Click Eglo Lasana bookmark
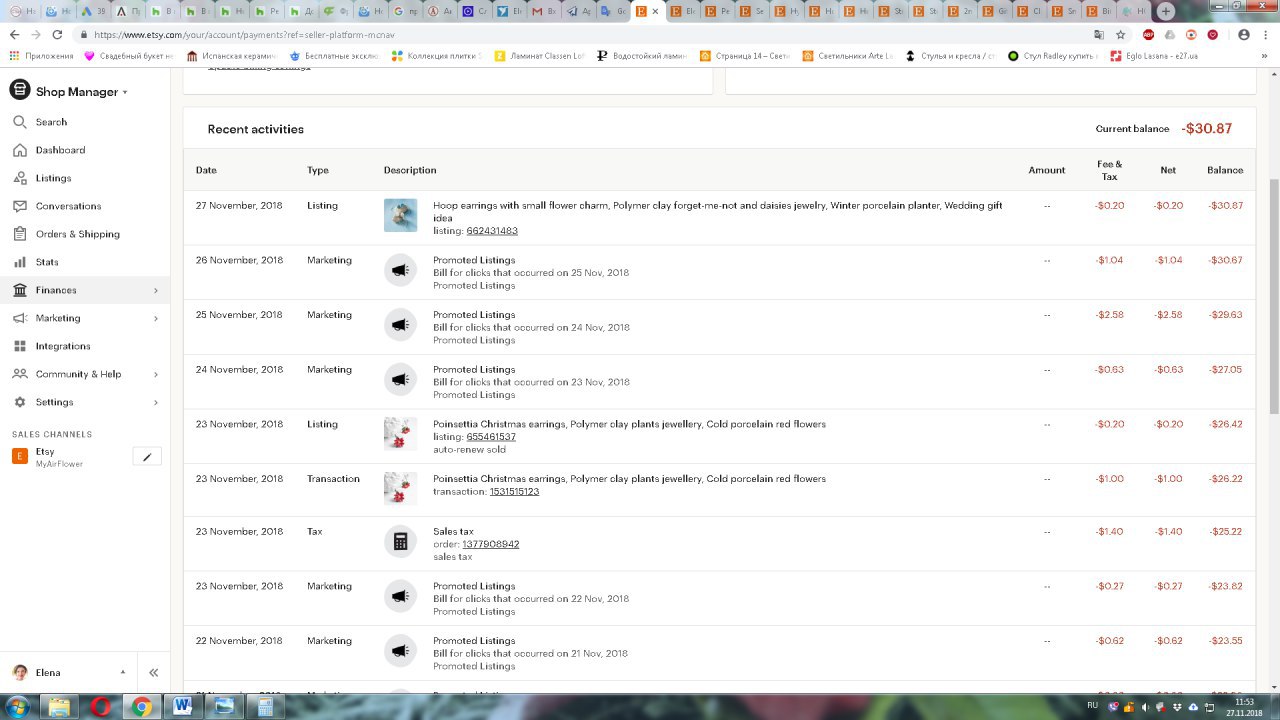The width and height of the screenshot is (1280, 720). click(x=1153, y=56)
